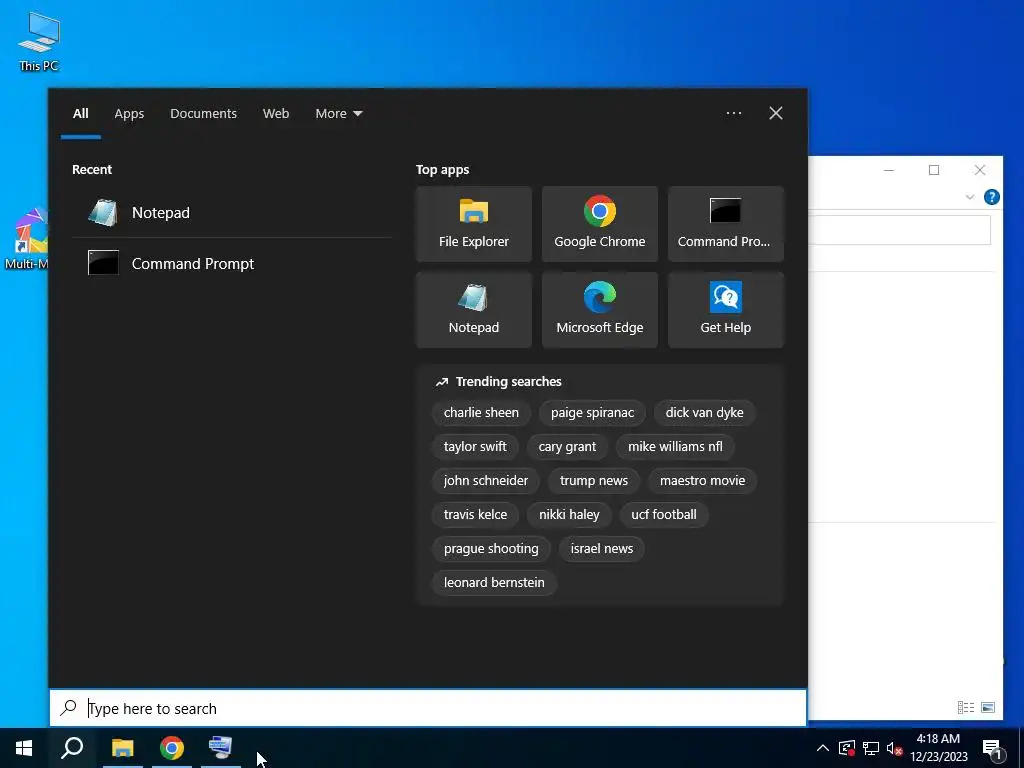Click the muted volume tray icon
The height and width of the screenshot is (768, 1024).
[x=895, y=748]
